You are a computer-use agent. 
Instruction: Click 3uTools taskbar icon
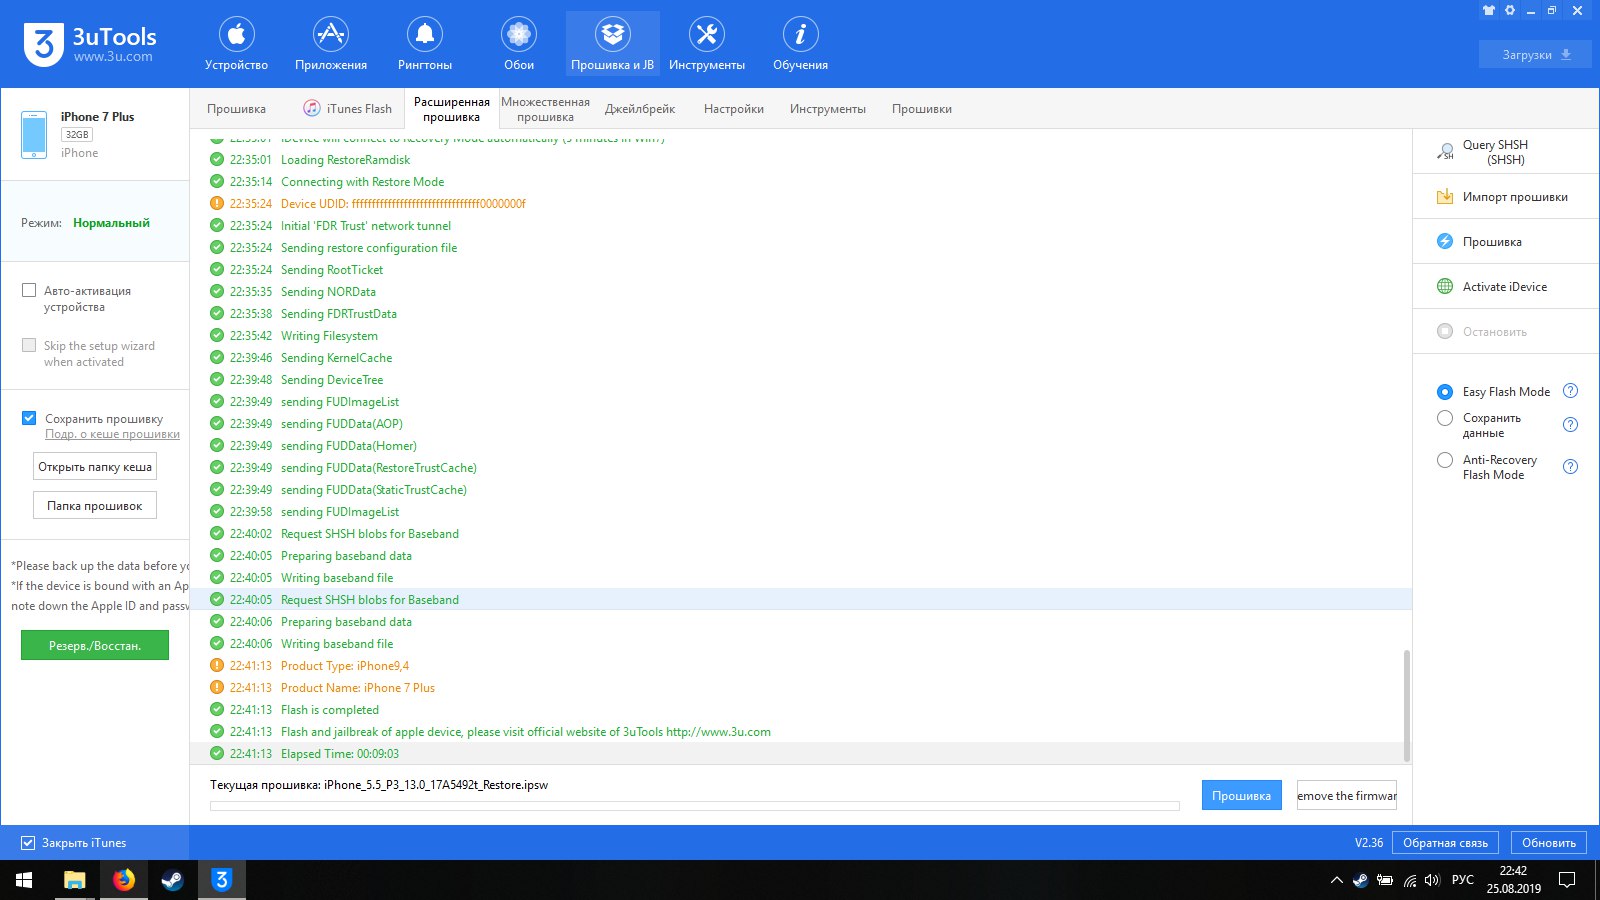pos(221,880)
